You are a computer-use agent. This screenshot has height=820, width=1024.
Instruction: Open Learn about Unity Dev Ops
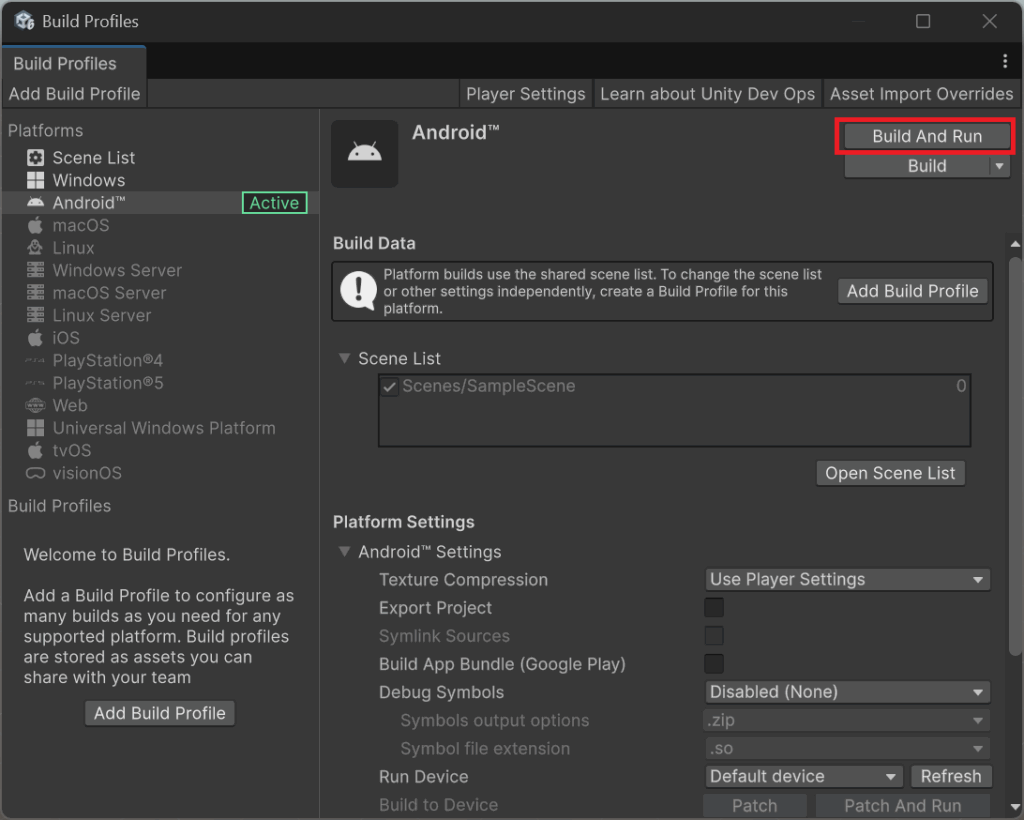point(708,94)
